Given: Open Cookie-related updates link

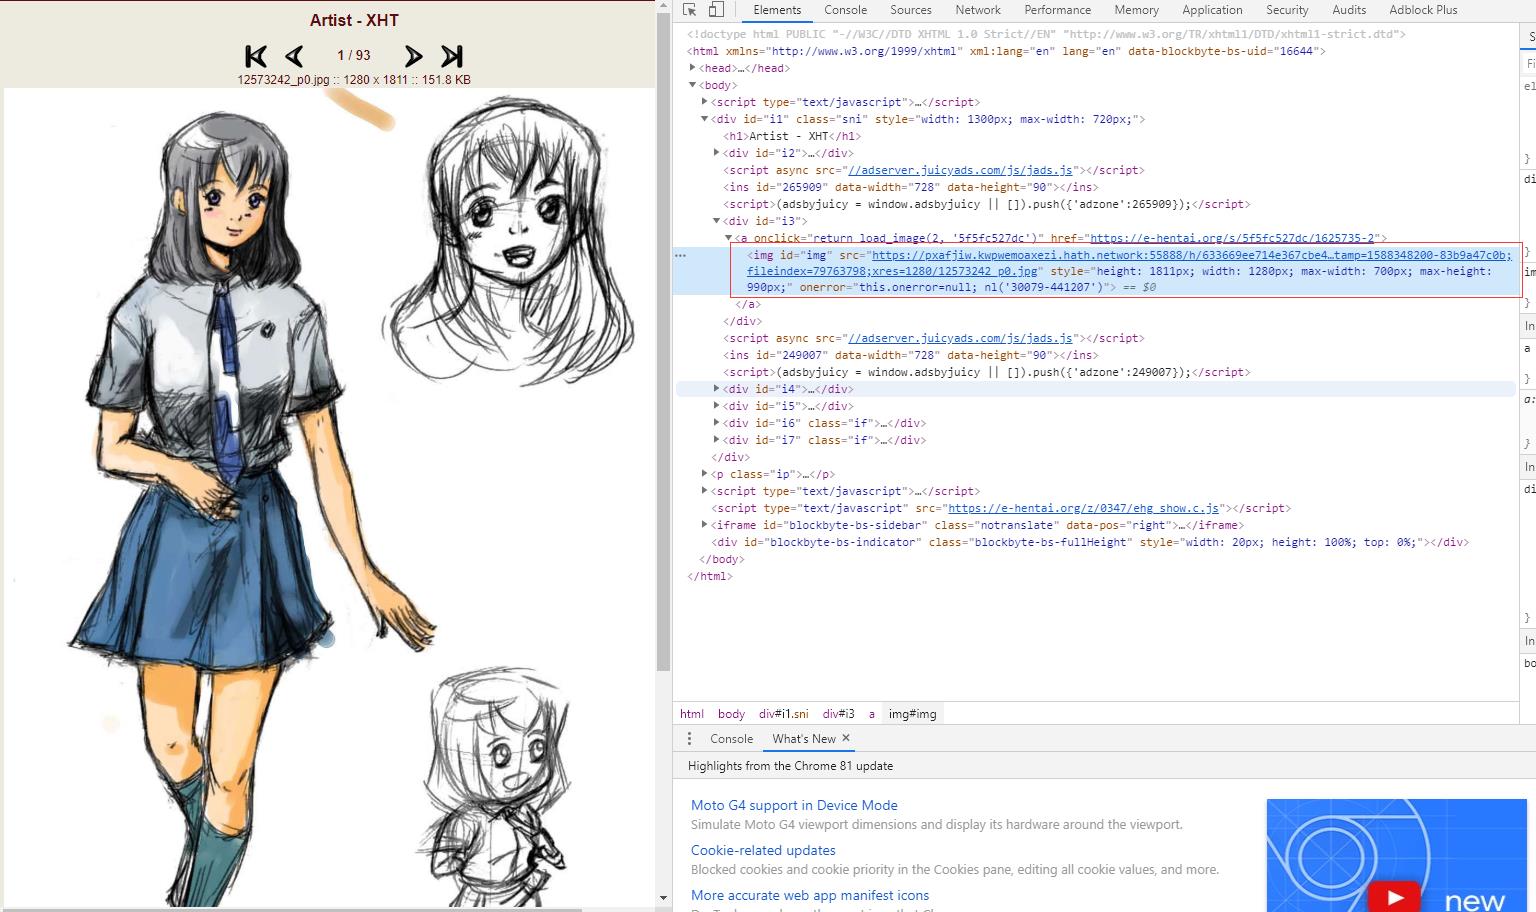Looking at the screenshot, I should pyautogui.click(x=763, y=850).
